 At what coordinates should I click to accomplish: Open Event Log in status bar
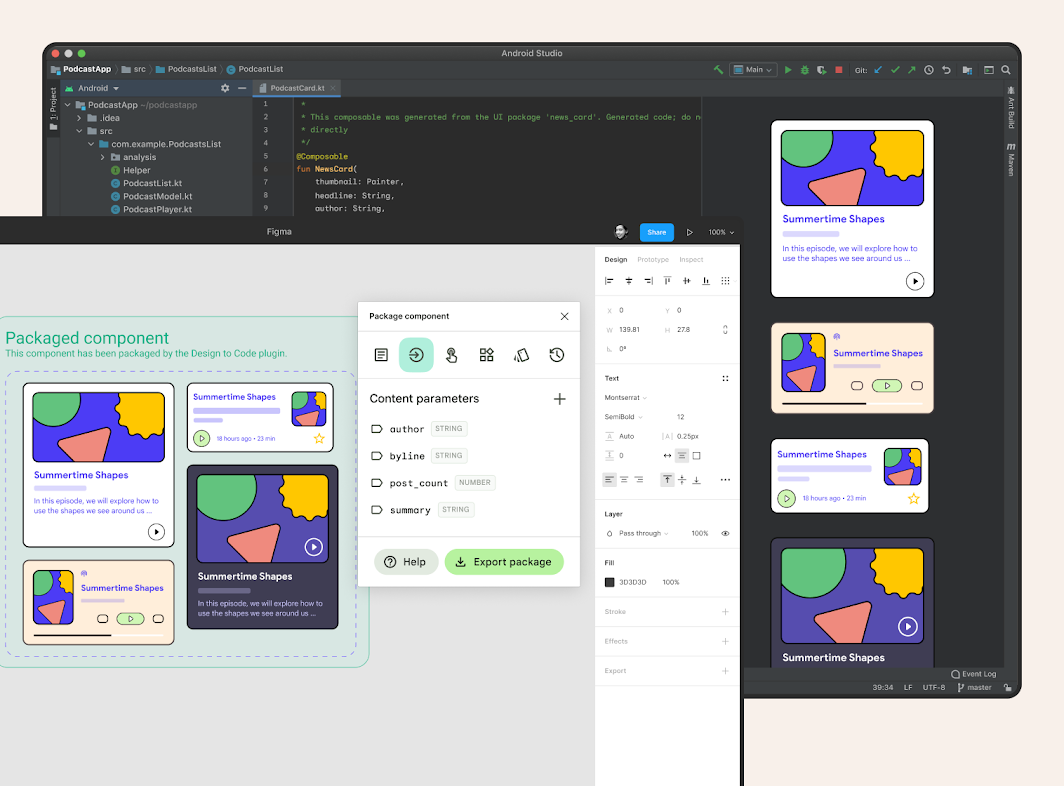click(973, 674)
